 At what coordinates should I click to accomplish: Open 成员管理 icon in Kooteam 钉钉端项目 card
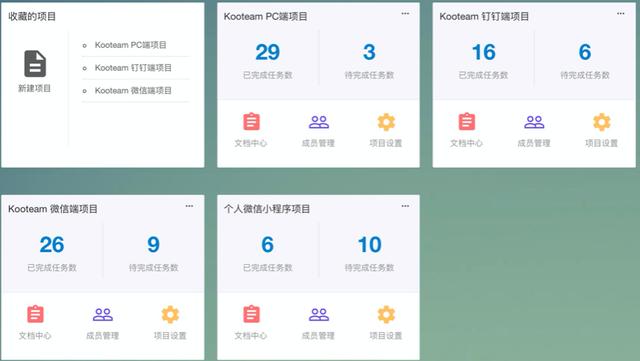[x=534, y=122]
